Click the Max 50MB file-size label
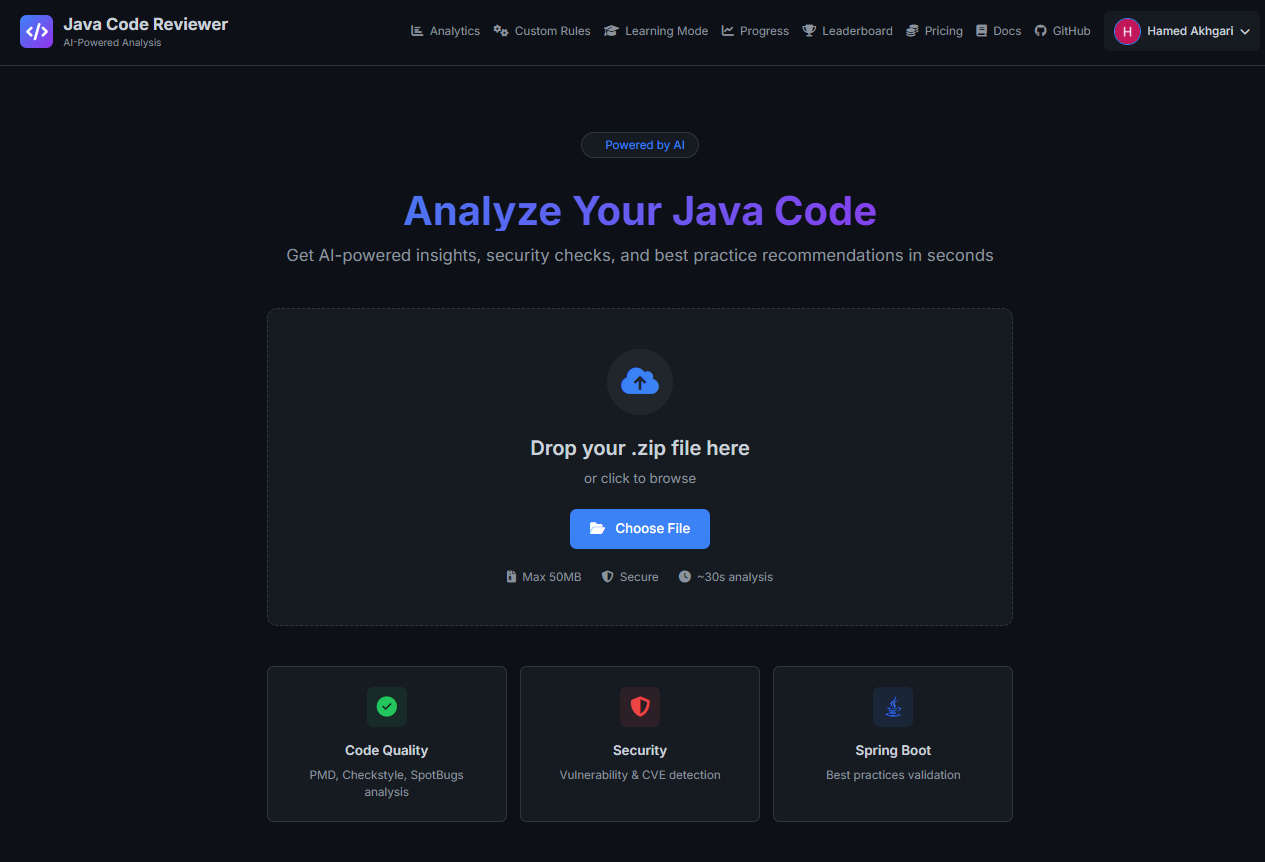1265x862 pixels. [x=543, y=576]
